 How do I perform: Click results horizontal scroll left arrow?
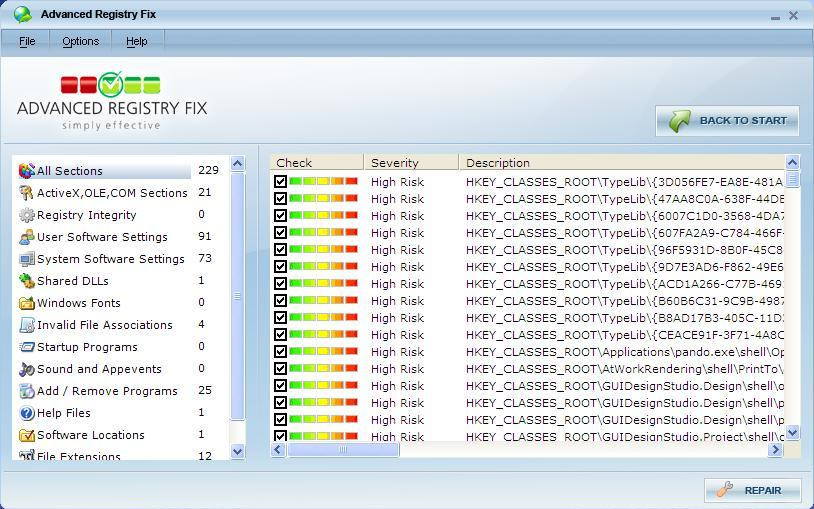(x=278, y=449)
